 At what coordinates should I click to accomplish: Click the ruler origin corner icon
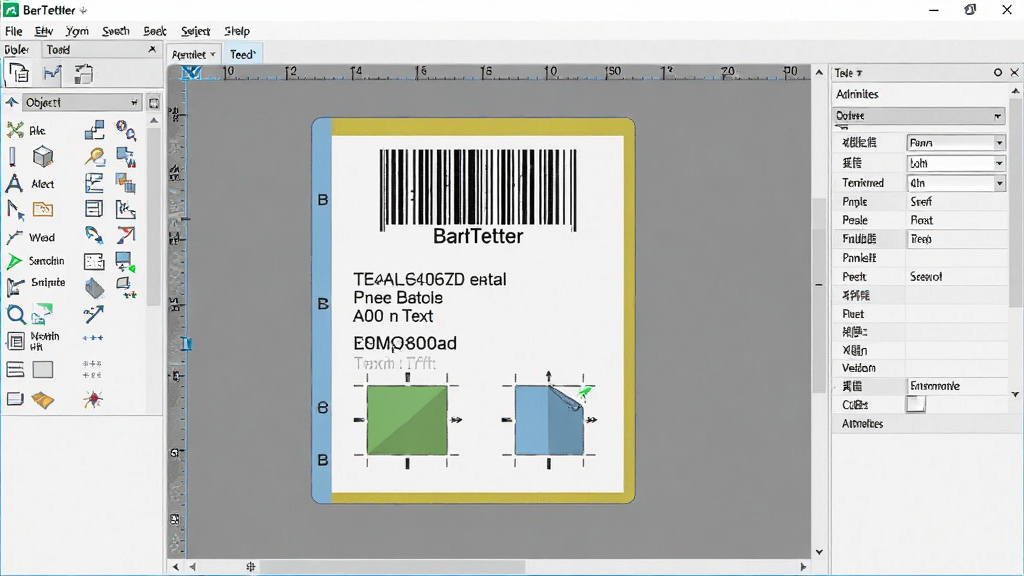(191, 72)
